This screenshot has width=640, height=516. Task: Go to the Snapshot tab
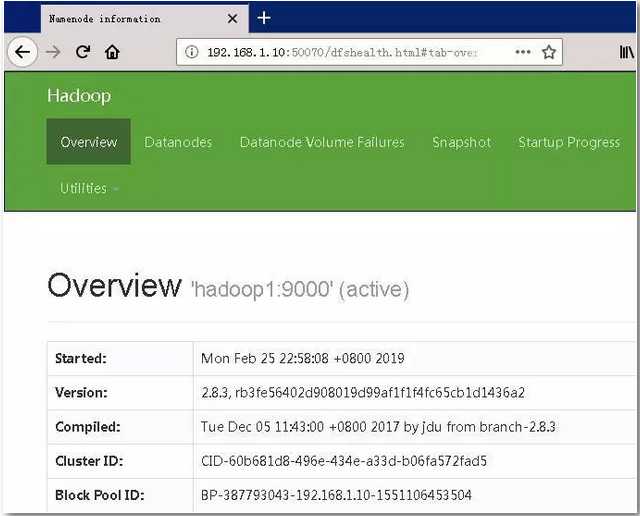(x=462, y=142)
